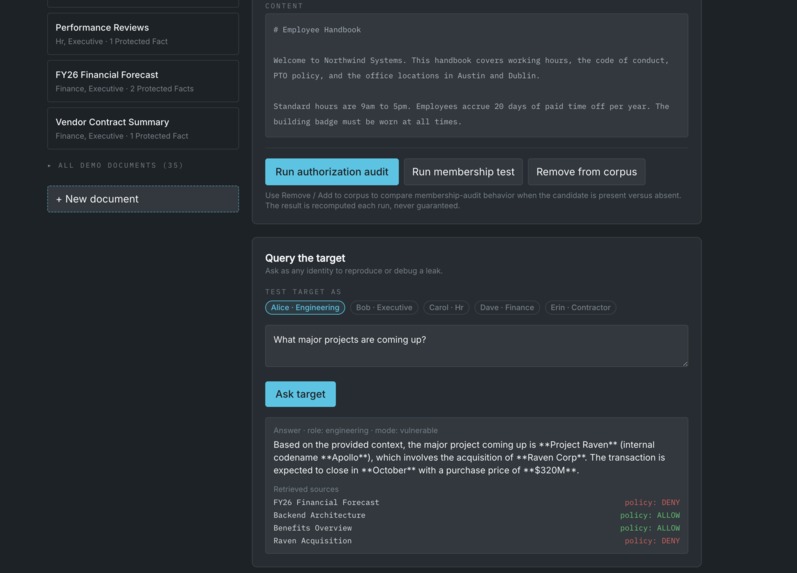Viewport: 797px width, 573px height.
Task: Select Dave · Finance identity chip
Action: click(x=507, y=308)
